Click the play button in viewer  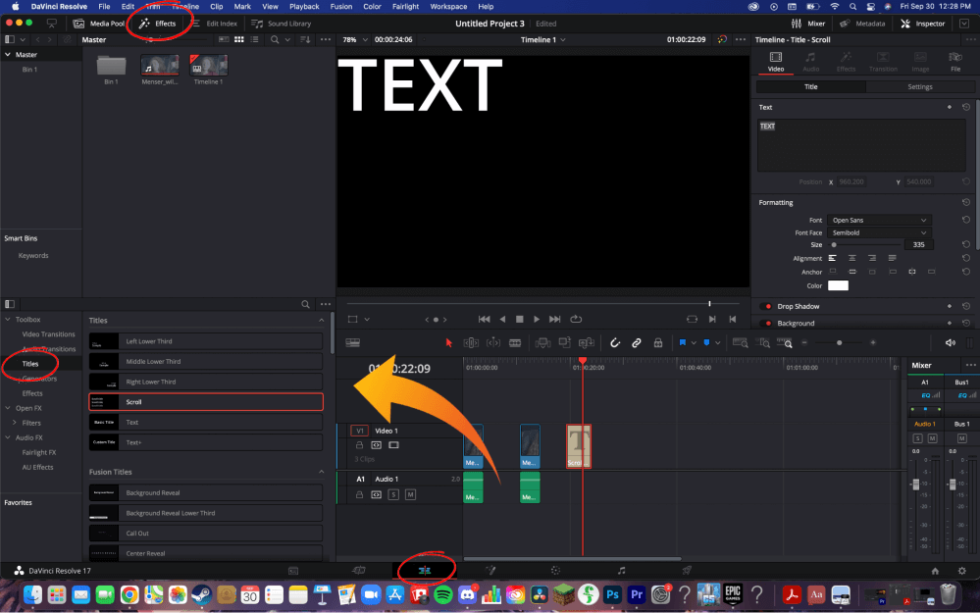click(536, 319)
